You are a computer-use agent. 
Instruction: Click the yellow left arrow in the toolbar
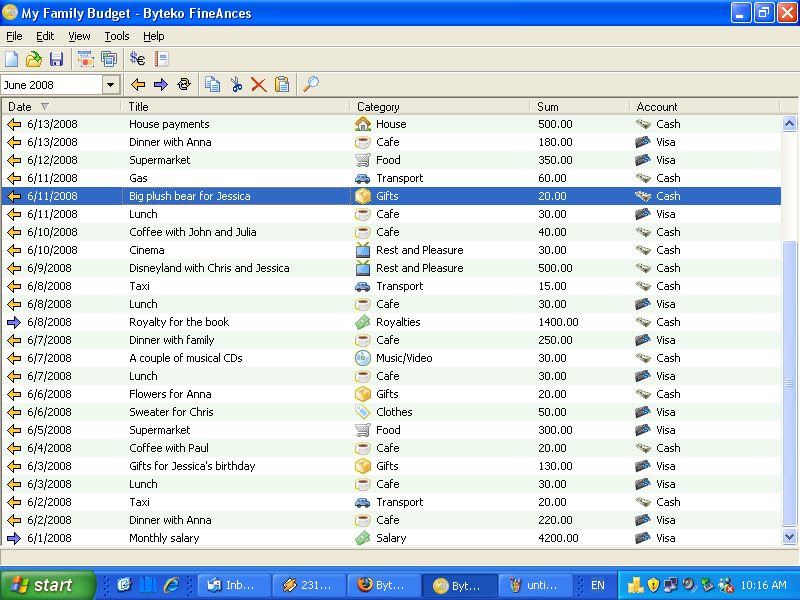pyautogui.click(x=139, y=85)
